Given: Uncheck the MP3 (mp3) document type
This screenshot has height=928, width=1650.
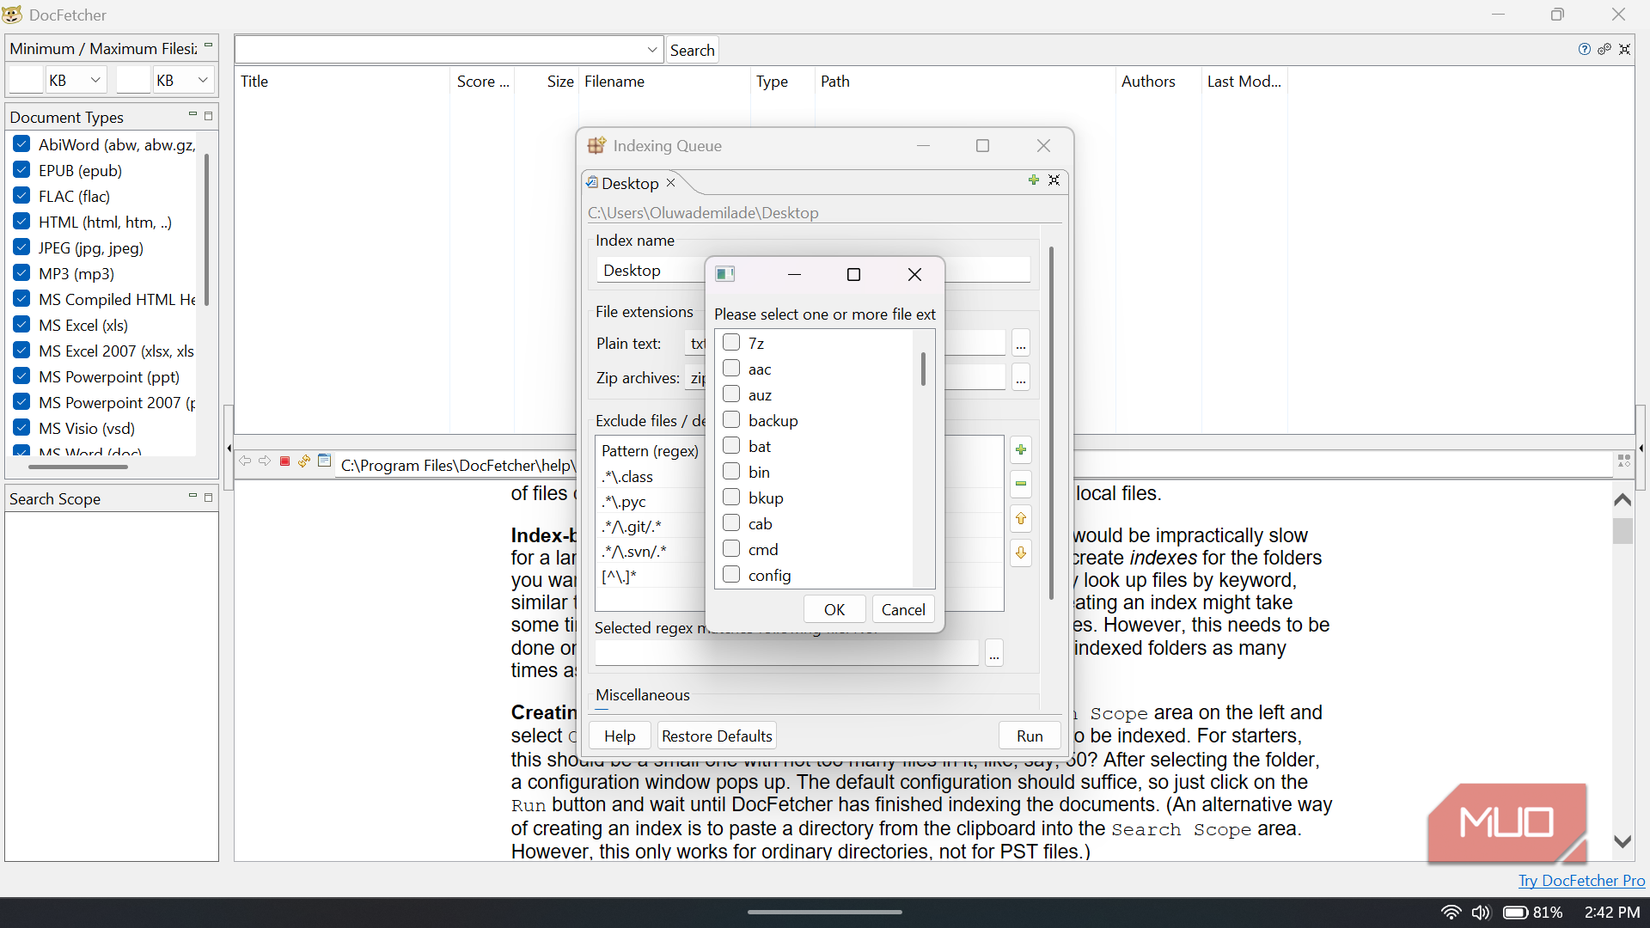Looking at the screenshot, I should click(x=22, y=273).
